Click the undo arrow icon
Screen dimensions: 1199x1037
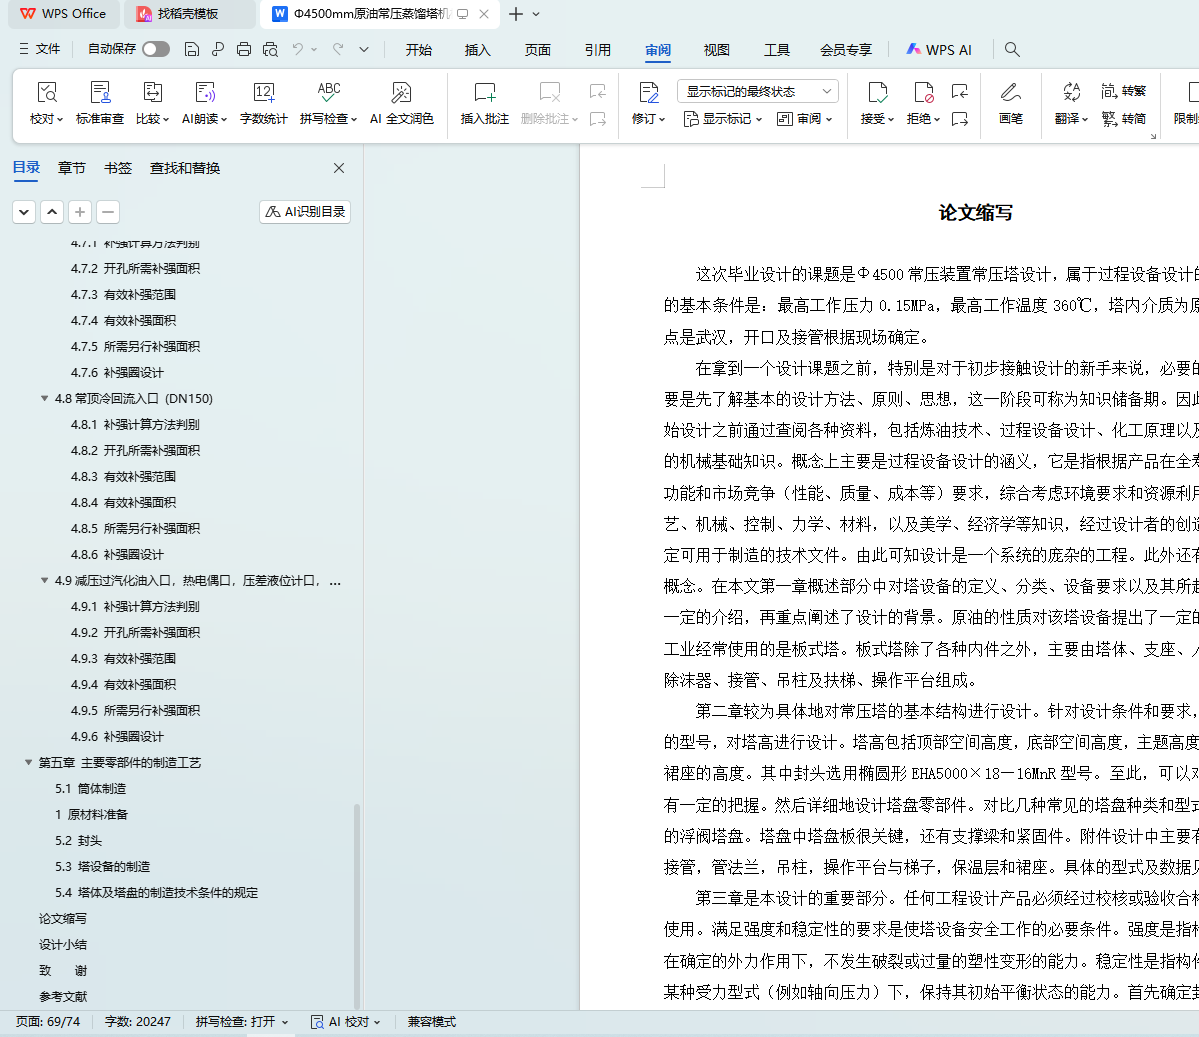point(297,50)
